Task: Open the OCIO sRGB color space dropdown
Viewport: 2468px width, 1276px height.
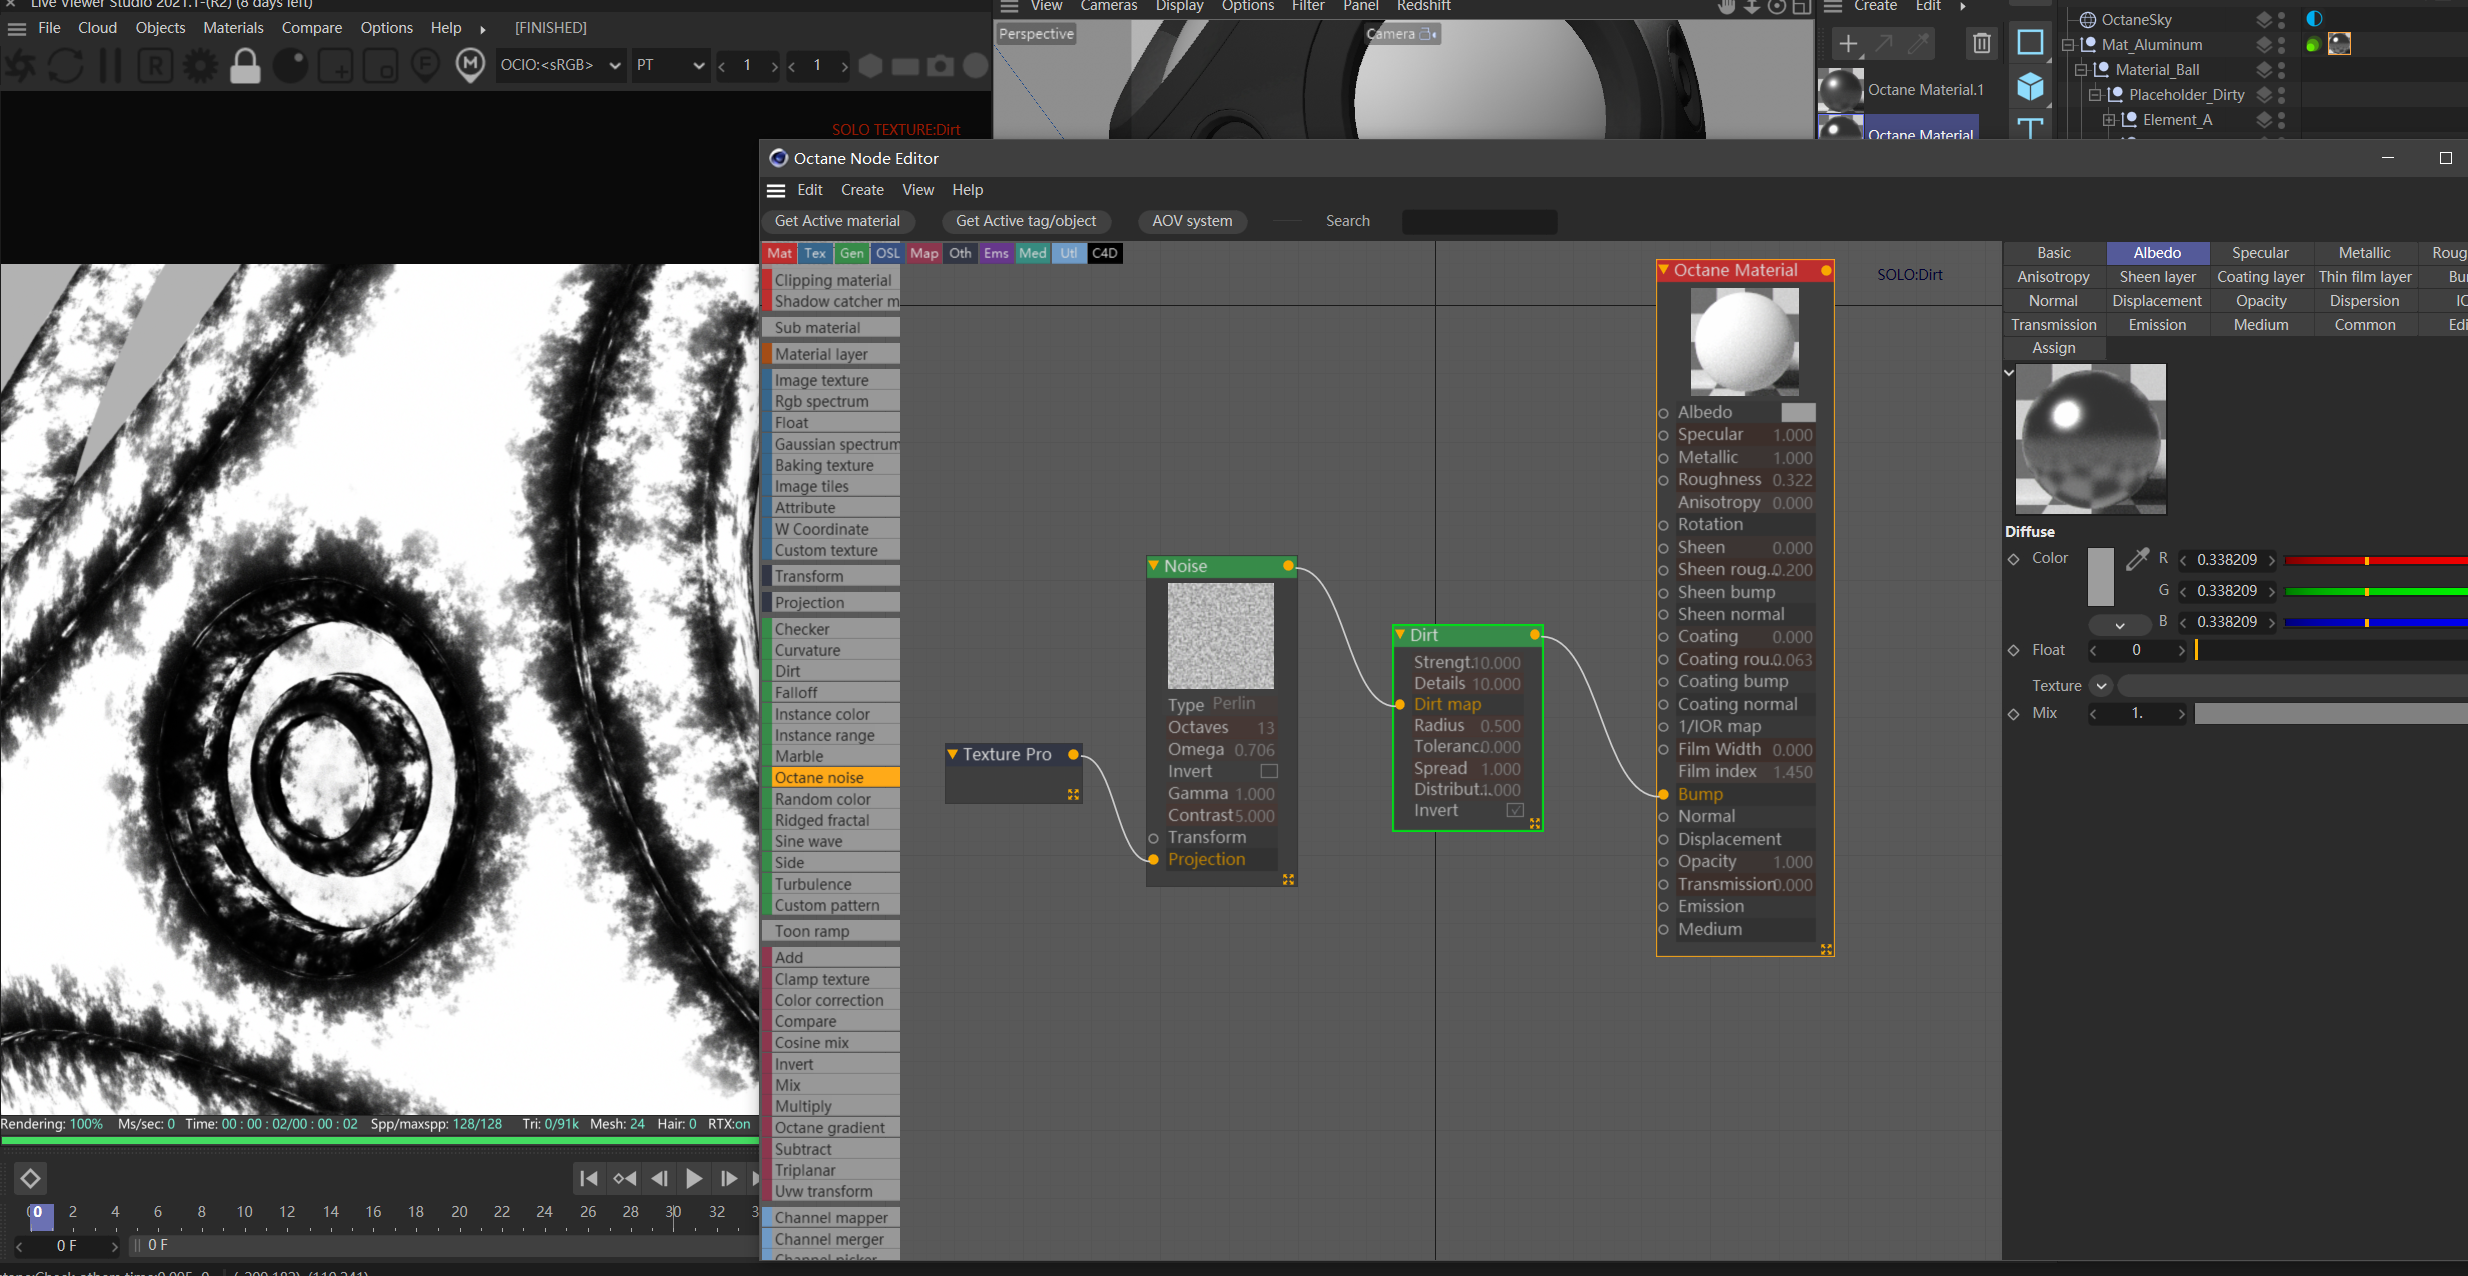Action: pos(560,66)
